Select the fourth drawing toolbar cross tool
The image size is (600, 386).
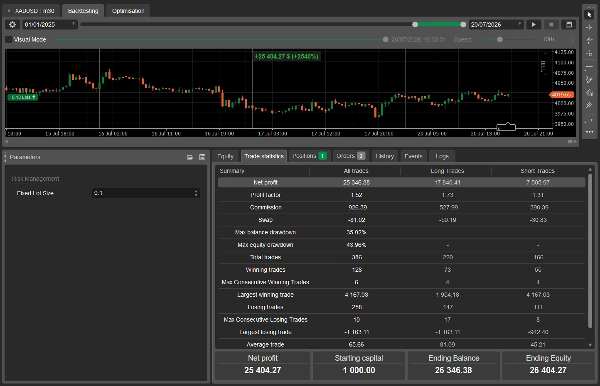click(589, 53)
